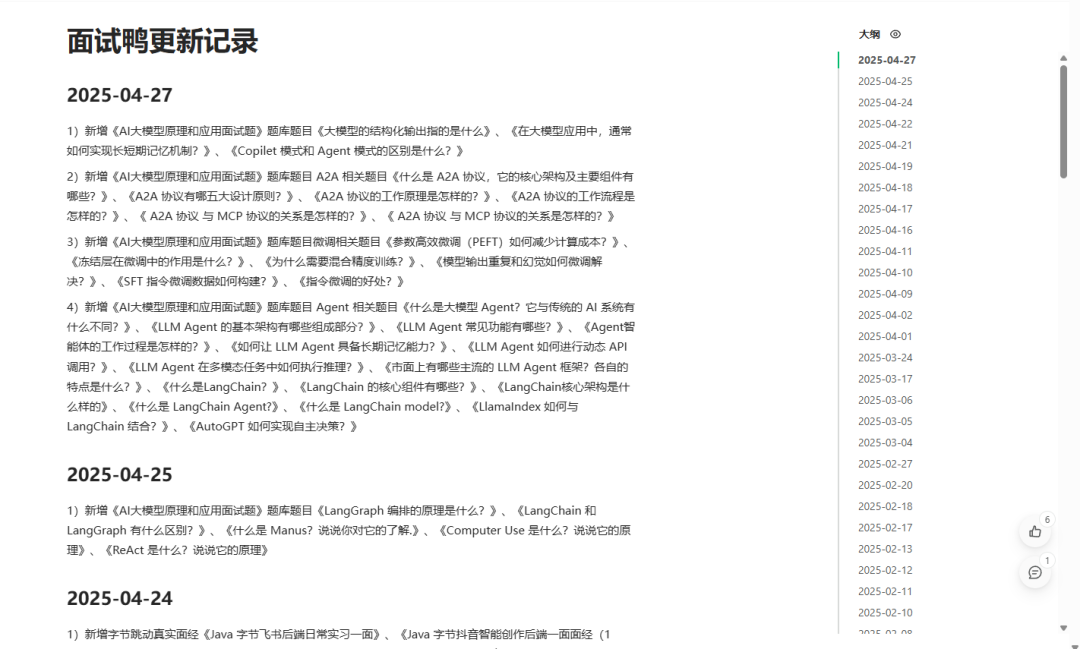Screen dimensions: 1080x649
Task: Jump to 2025-04-27 in outline
Action: point(886,61)
